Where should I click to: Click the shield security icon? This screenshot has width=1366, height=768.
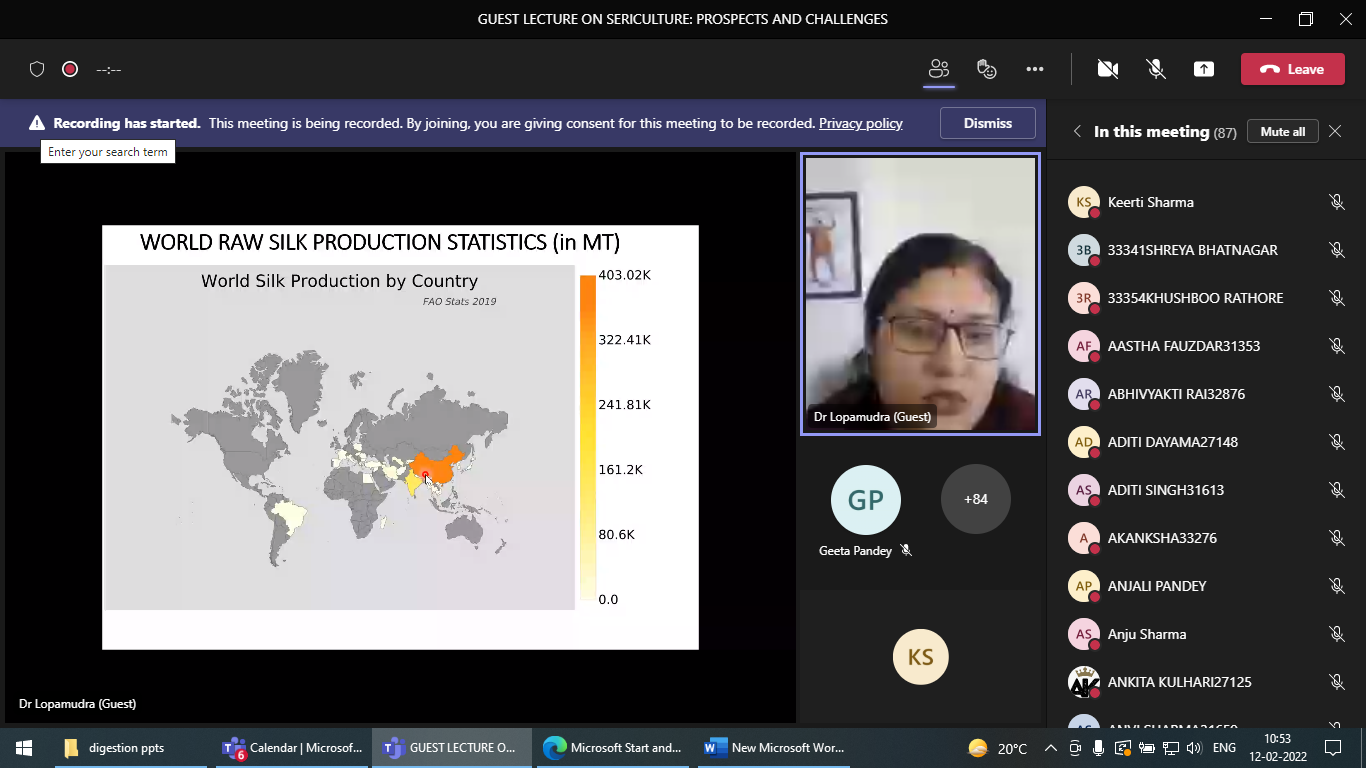coord(37,69)
